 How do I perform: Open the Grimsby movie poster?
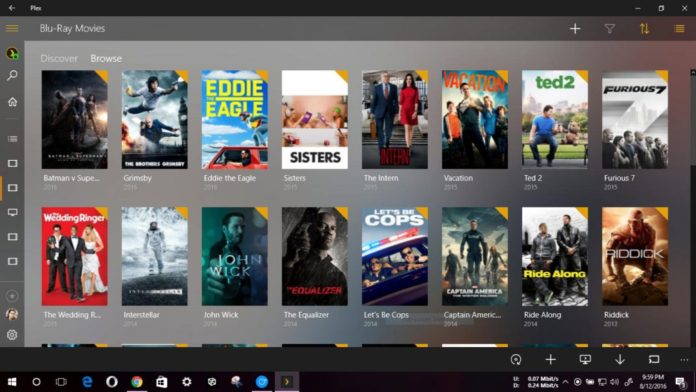154,119
